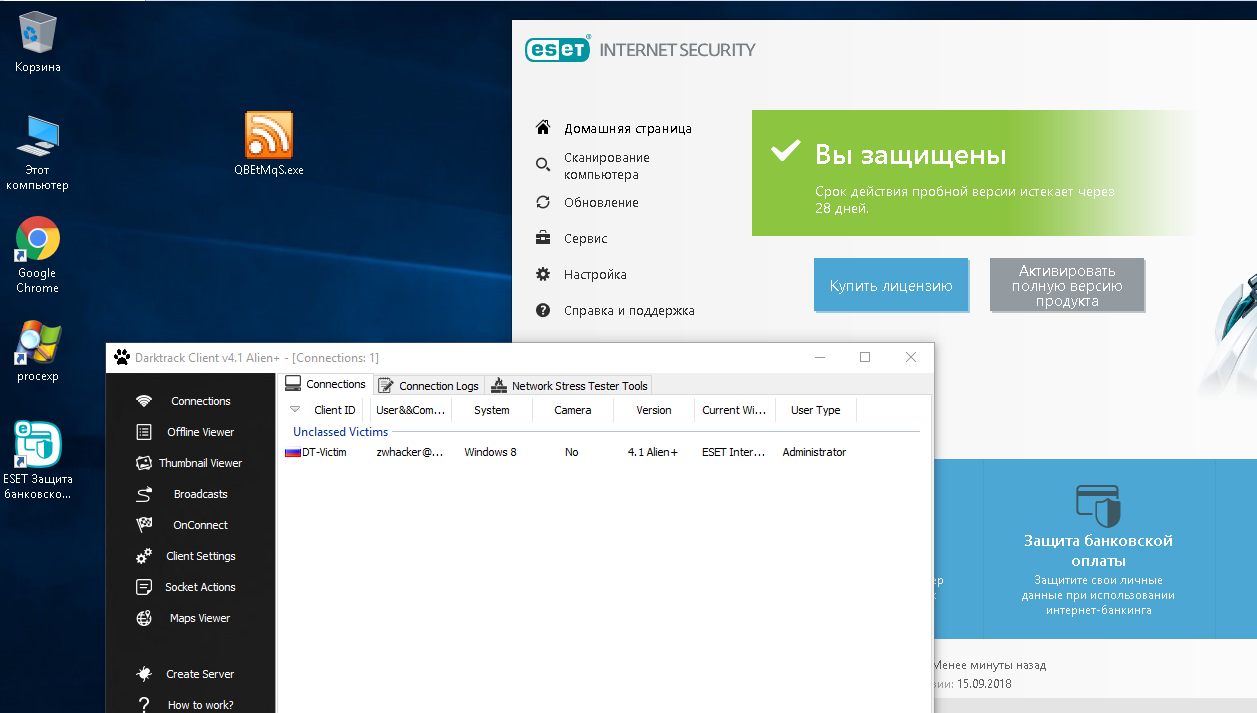
Task: Sort by the Camera column header
Action: [x=573, y=410]
